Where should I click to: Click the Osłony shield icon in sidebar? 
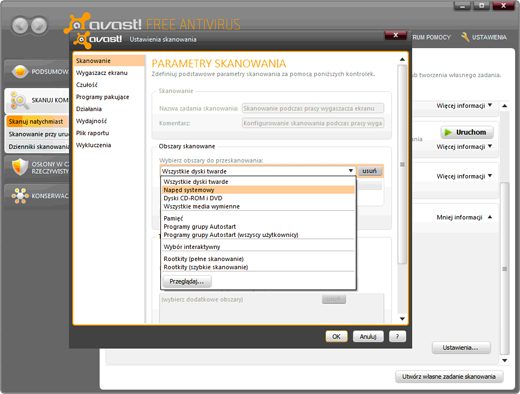pyautogui.click(x=20, y=167)
